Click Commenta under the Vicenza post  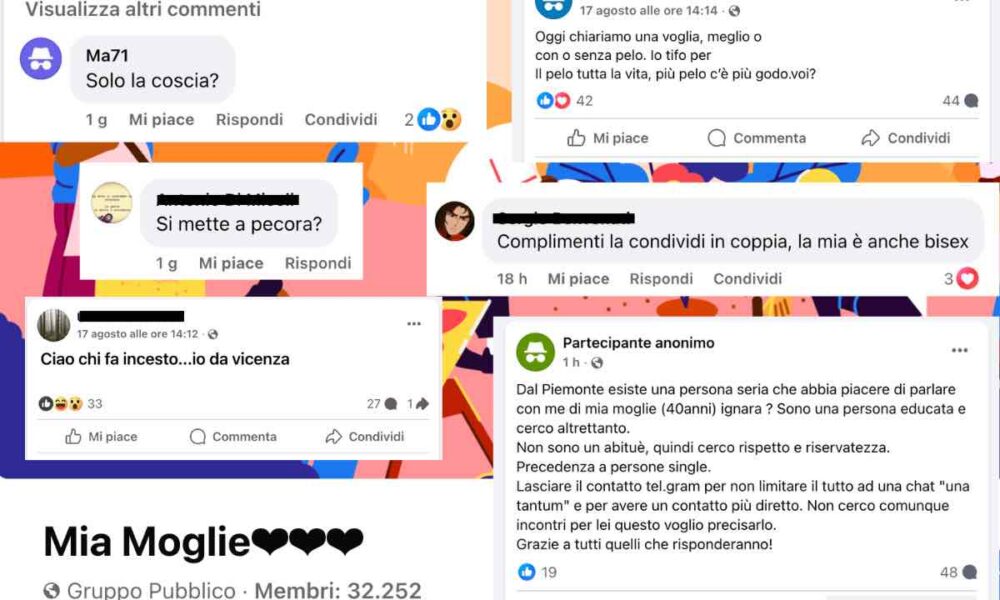tap(233, 437)
